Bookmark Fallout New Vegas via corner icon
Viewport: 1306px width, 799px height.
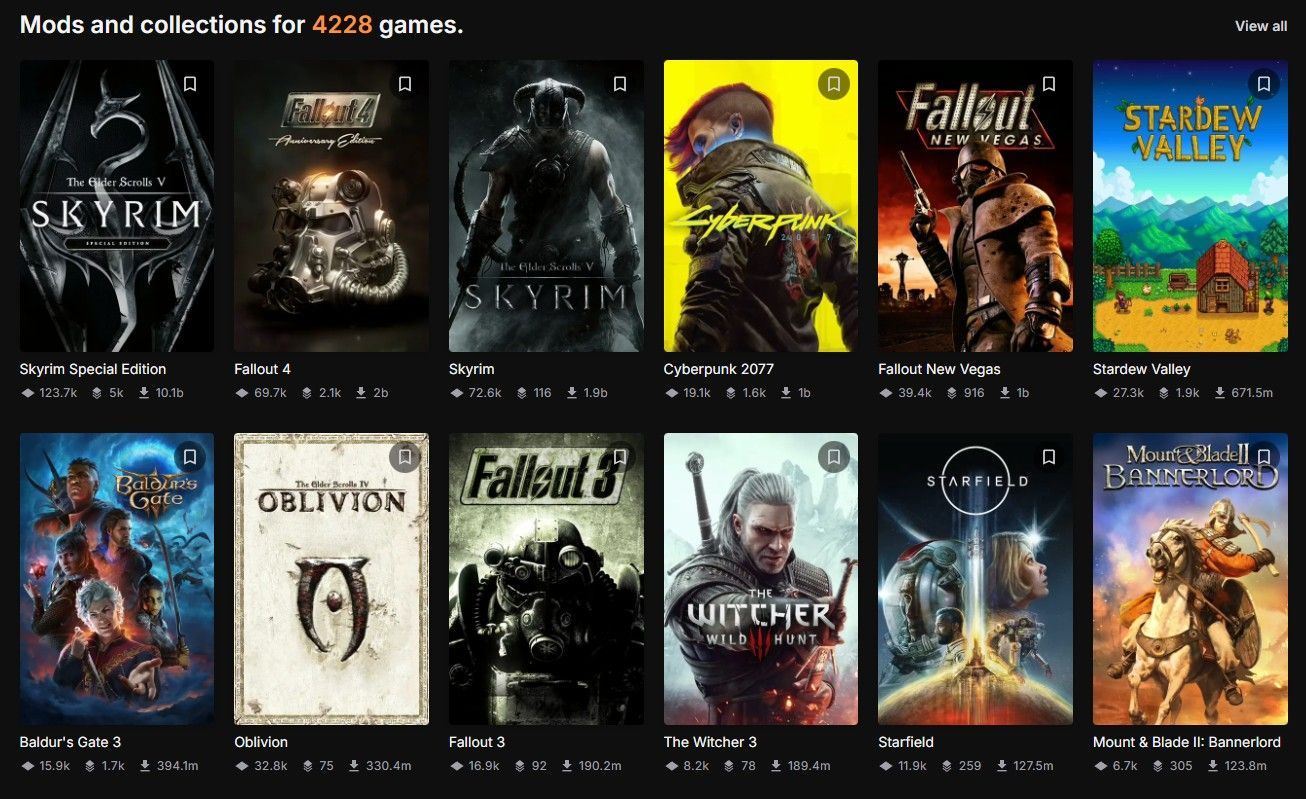coord(1049,84)
